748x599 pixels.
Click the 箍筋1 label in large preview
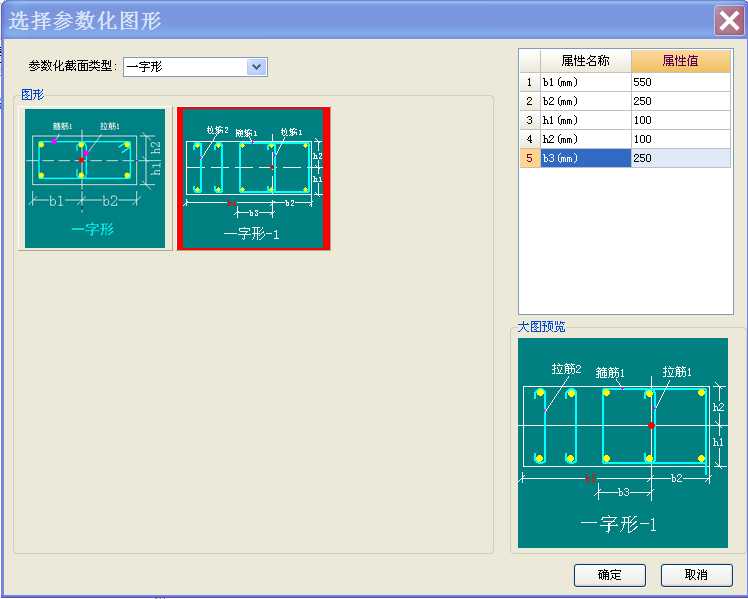pyautogui.click(x=610, y=372)
